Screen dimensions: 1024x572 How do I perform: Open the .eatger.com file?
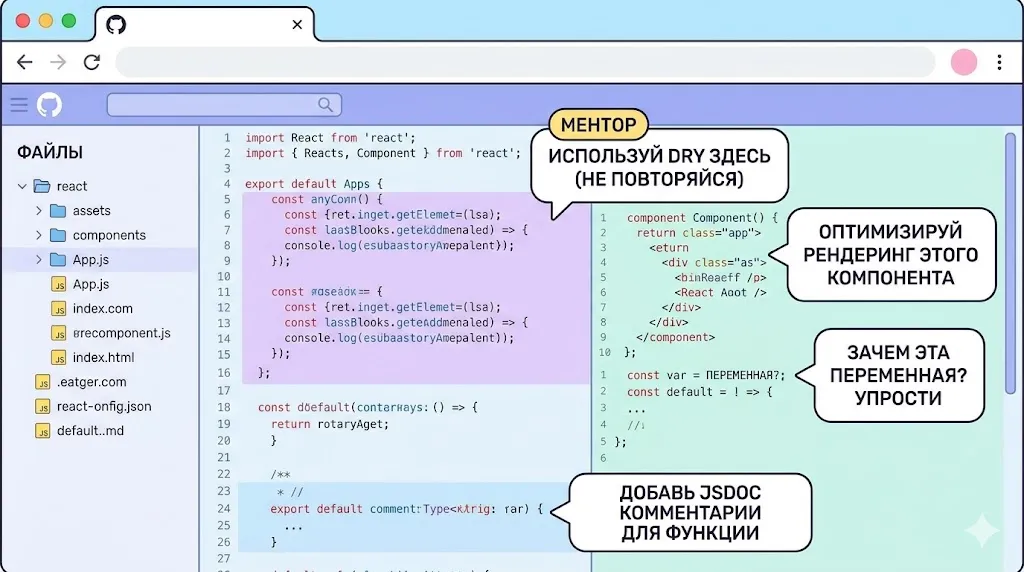[x=91, y=382]
